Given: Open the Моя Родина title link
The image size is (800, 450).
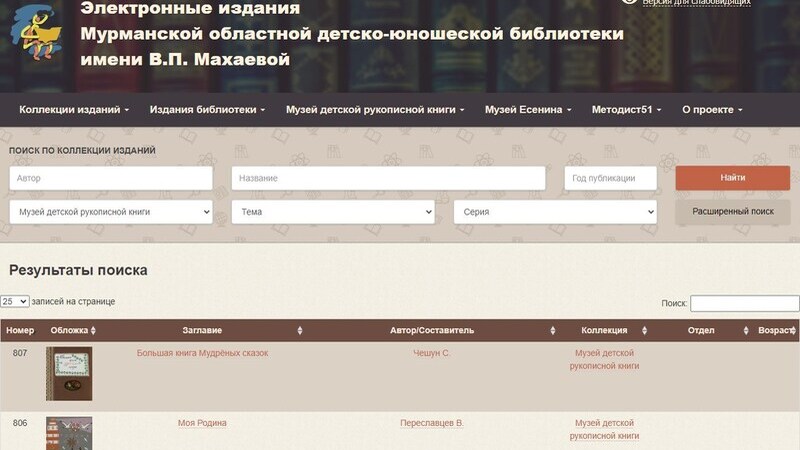Looking at the screenshot, I should 202,423.
